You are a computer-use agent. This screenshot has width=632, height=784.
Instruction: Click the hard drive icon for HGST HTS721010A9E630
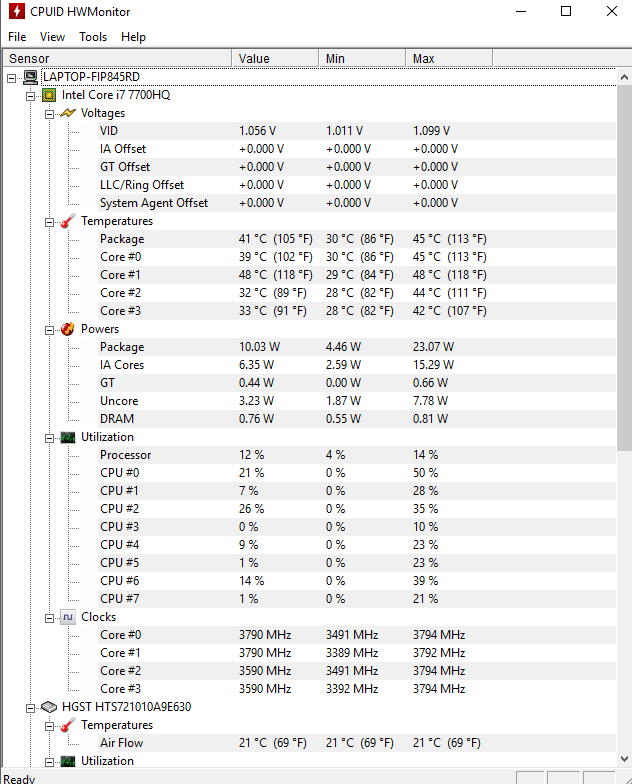(x=49, y=707)
